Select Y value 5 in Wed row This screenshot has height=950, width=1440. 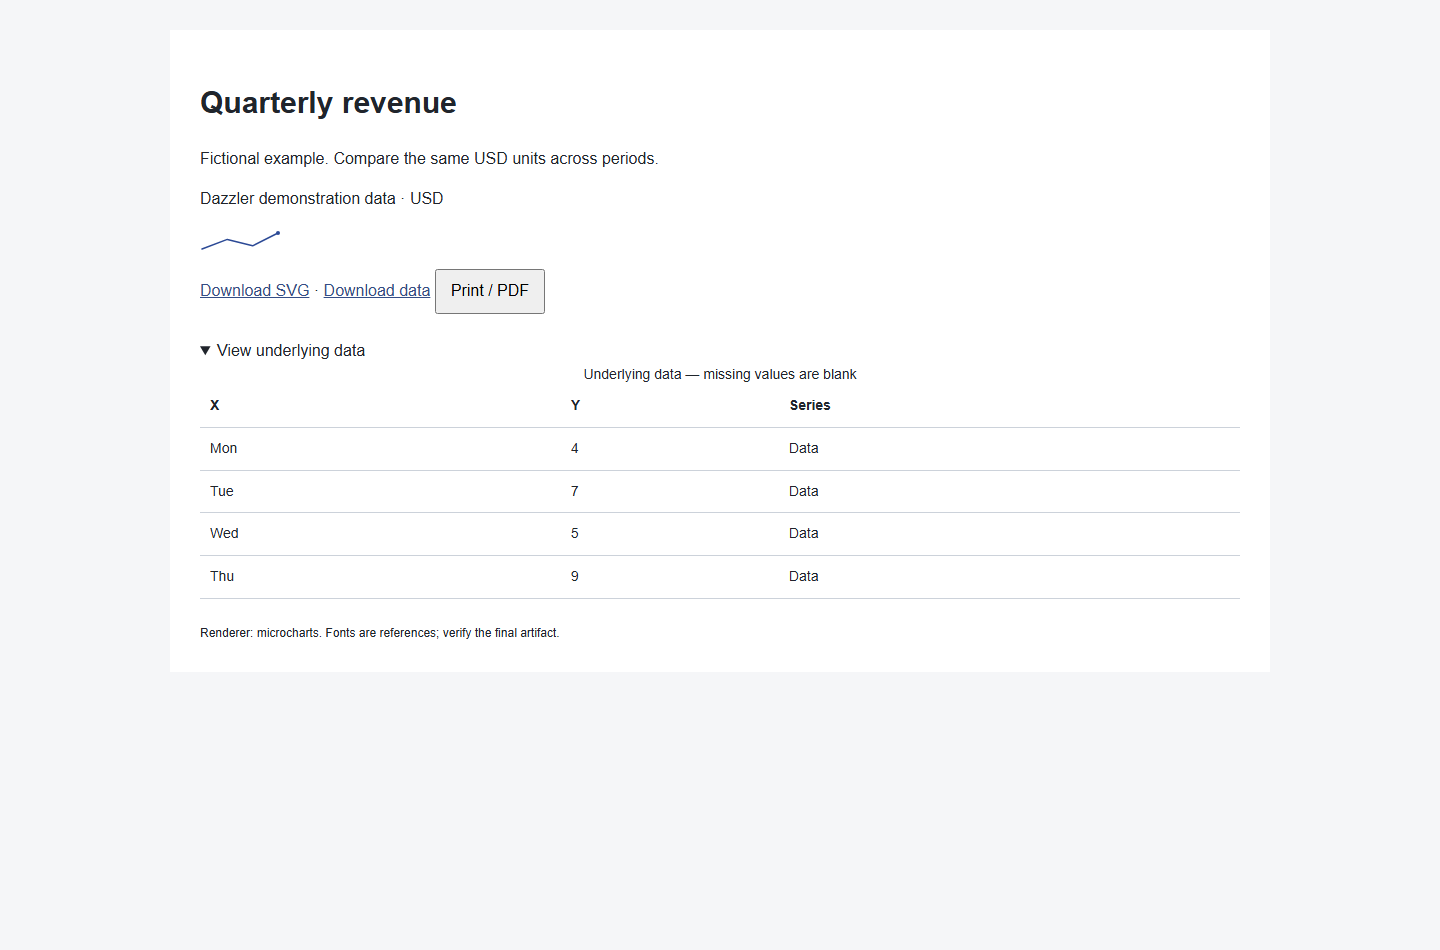click(x=670, y=534)
